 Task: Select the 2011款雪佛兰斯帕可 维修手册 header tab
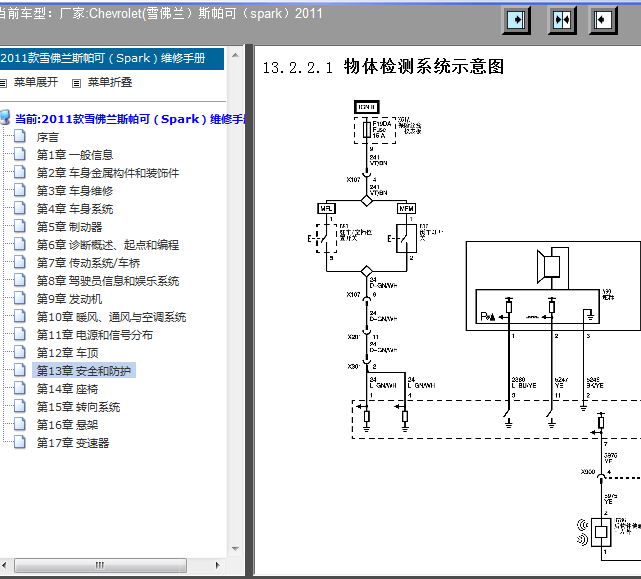(x=112, y=58)
